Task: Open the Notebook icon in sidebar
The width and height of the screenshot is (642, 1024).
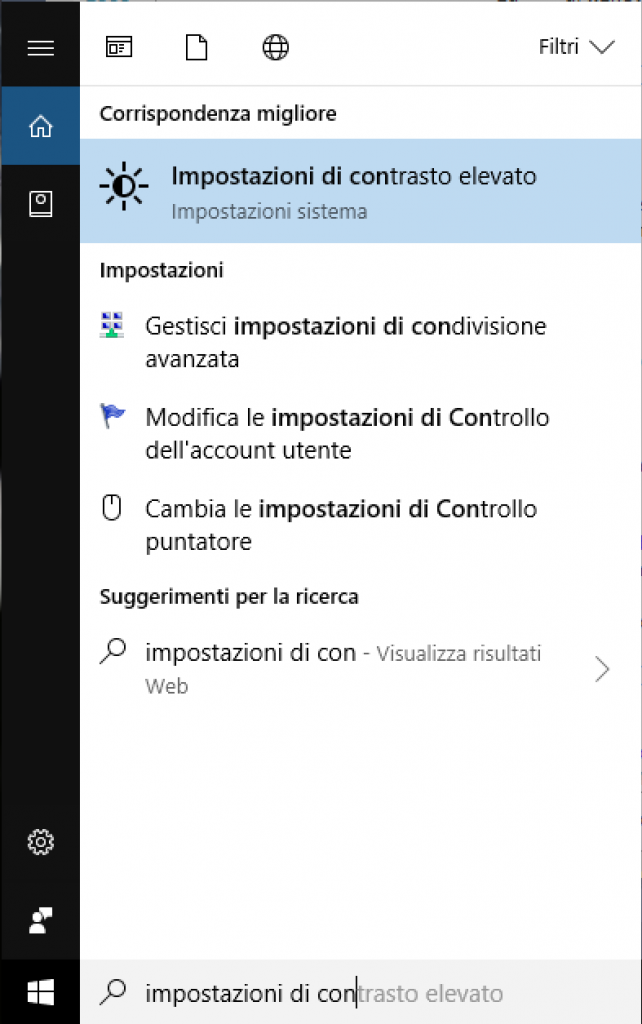Action: (40, 204)
